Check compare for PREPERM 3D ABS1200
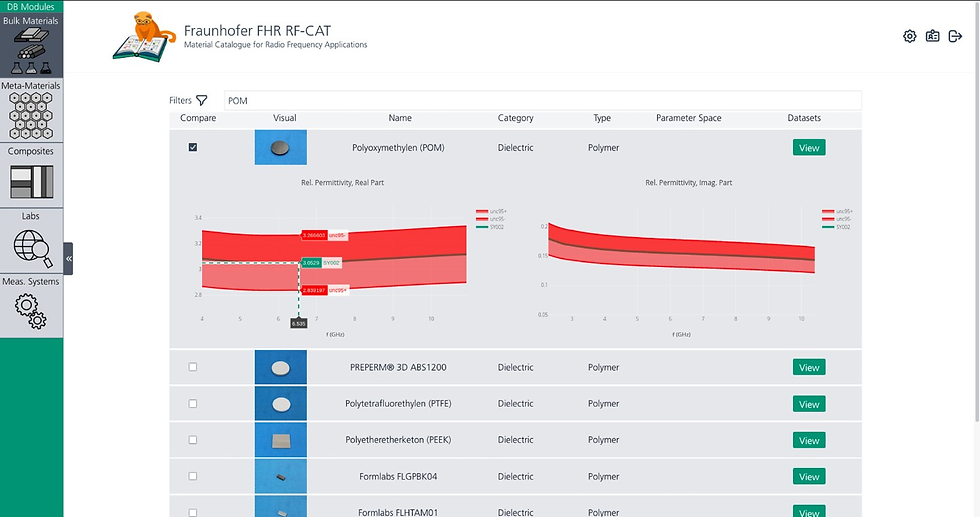980x517 pixels. coord(192,367)
